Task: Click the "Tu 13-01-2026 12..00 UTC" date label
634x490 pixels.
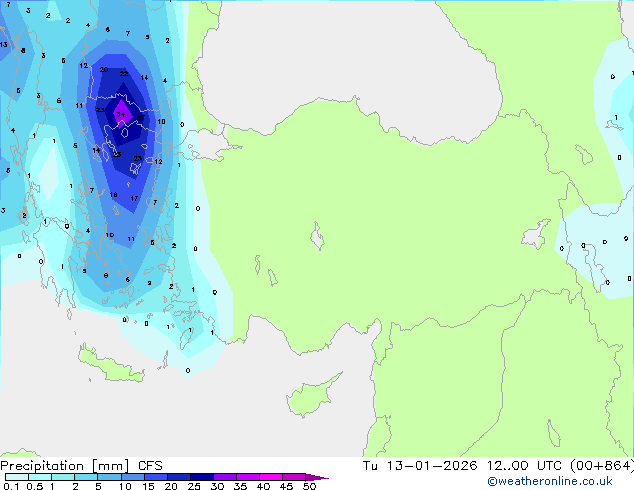Action: (x=464, y=466)
